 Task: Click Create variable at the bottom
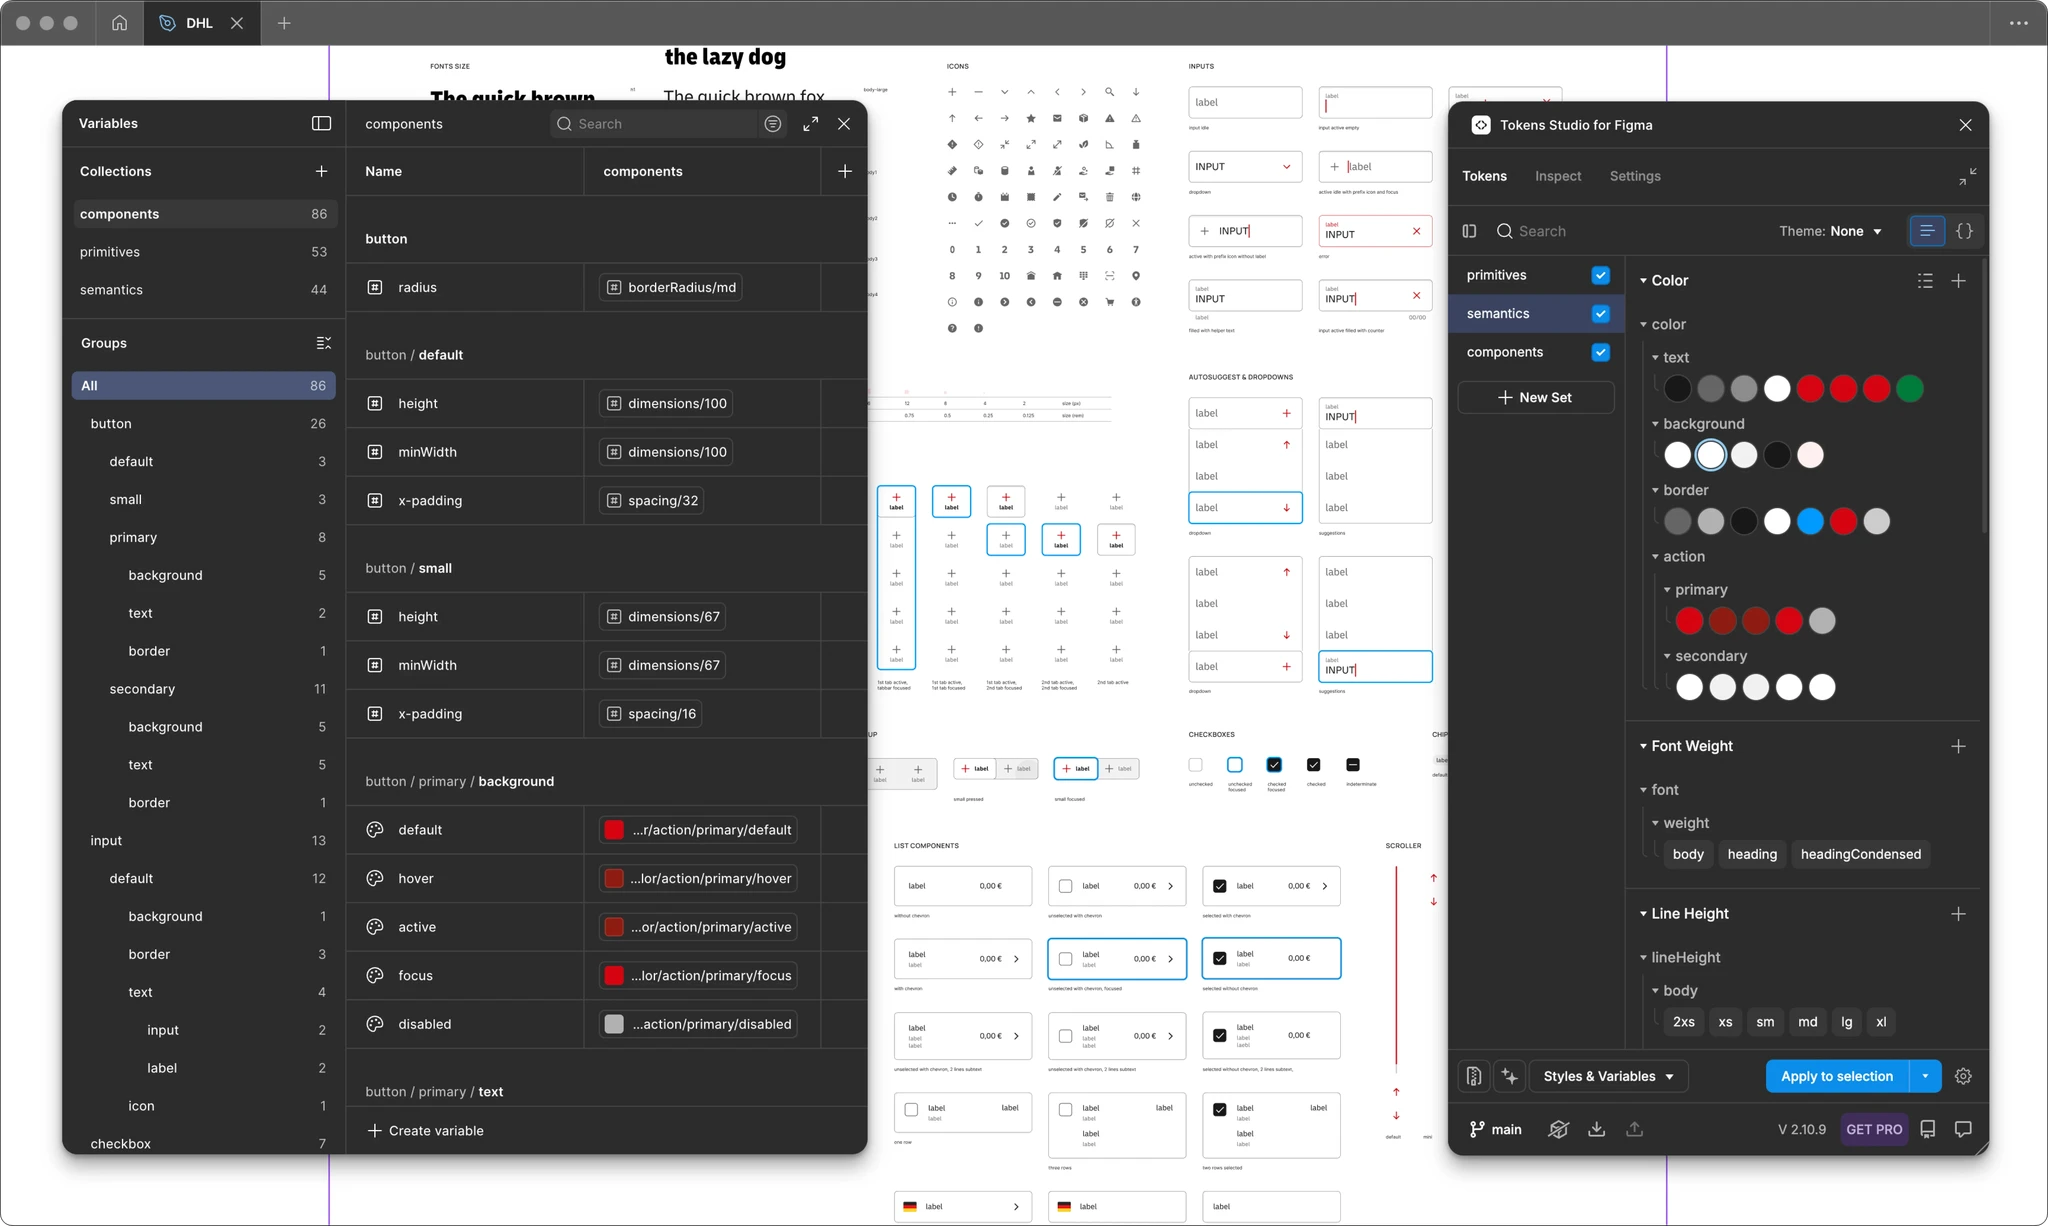(x=426, y=1130)
